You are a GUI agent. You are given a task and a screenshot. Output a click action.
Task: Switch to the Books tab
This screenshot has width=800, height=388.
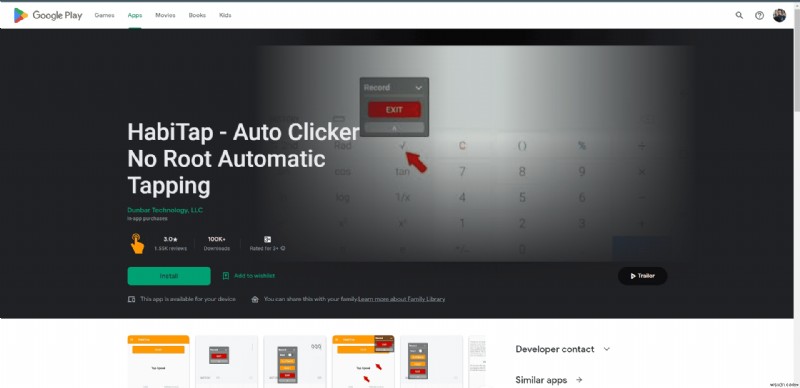pyautogui.click(x=197, y=15)
